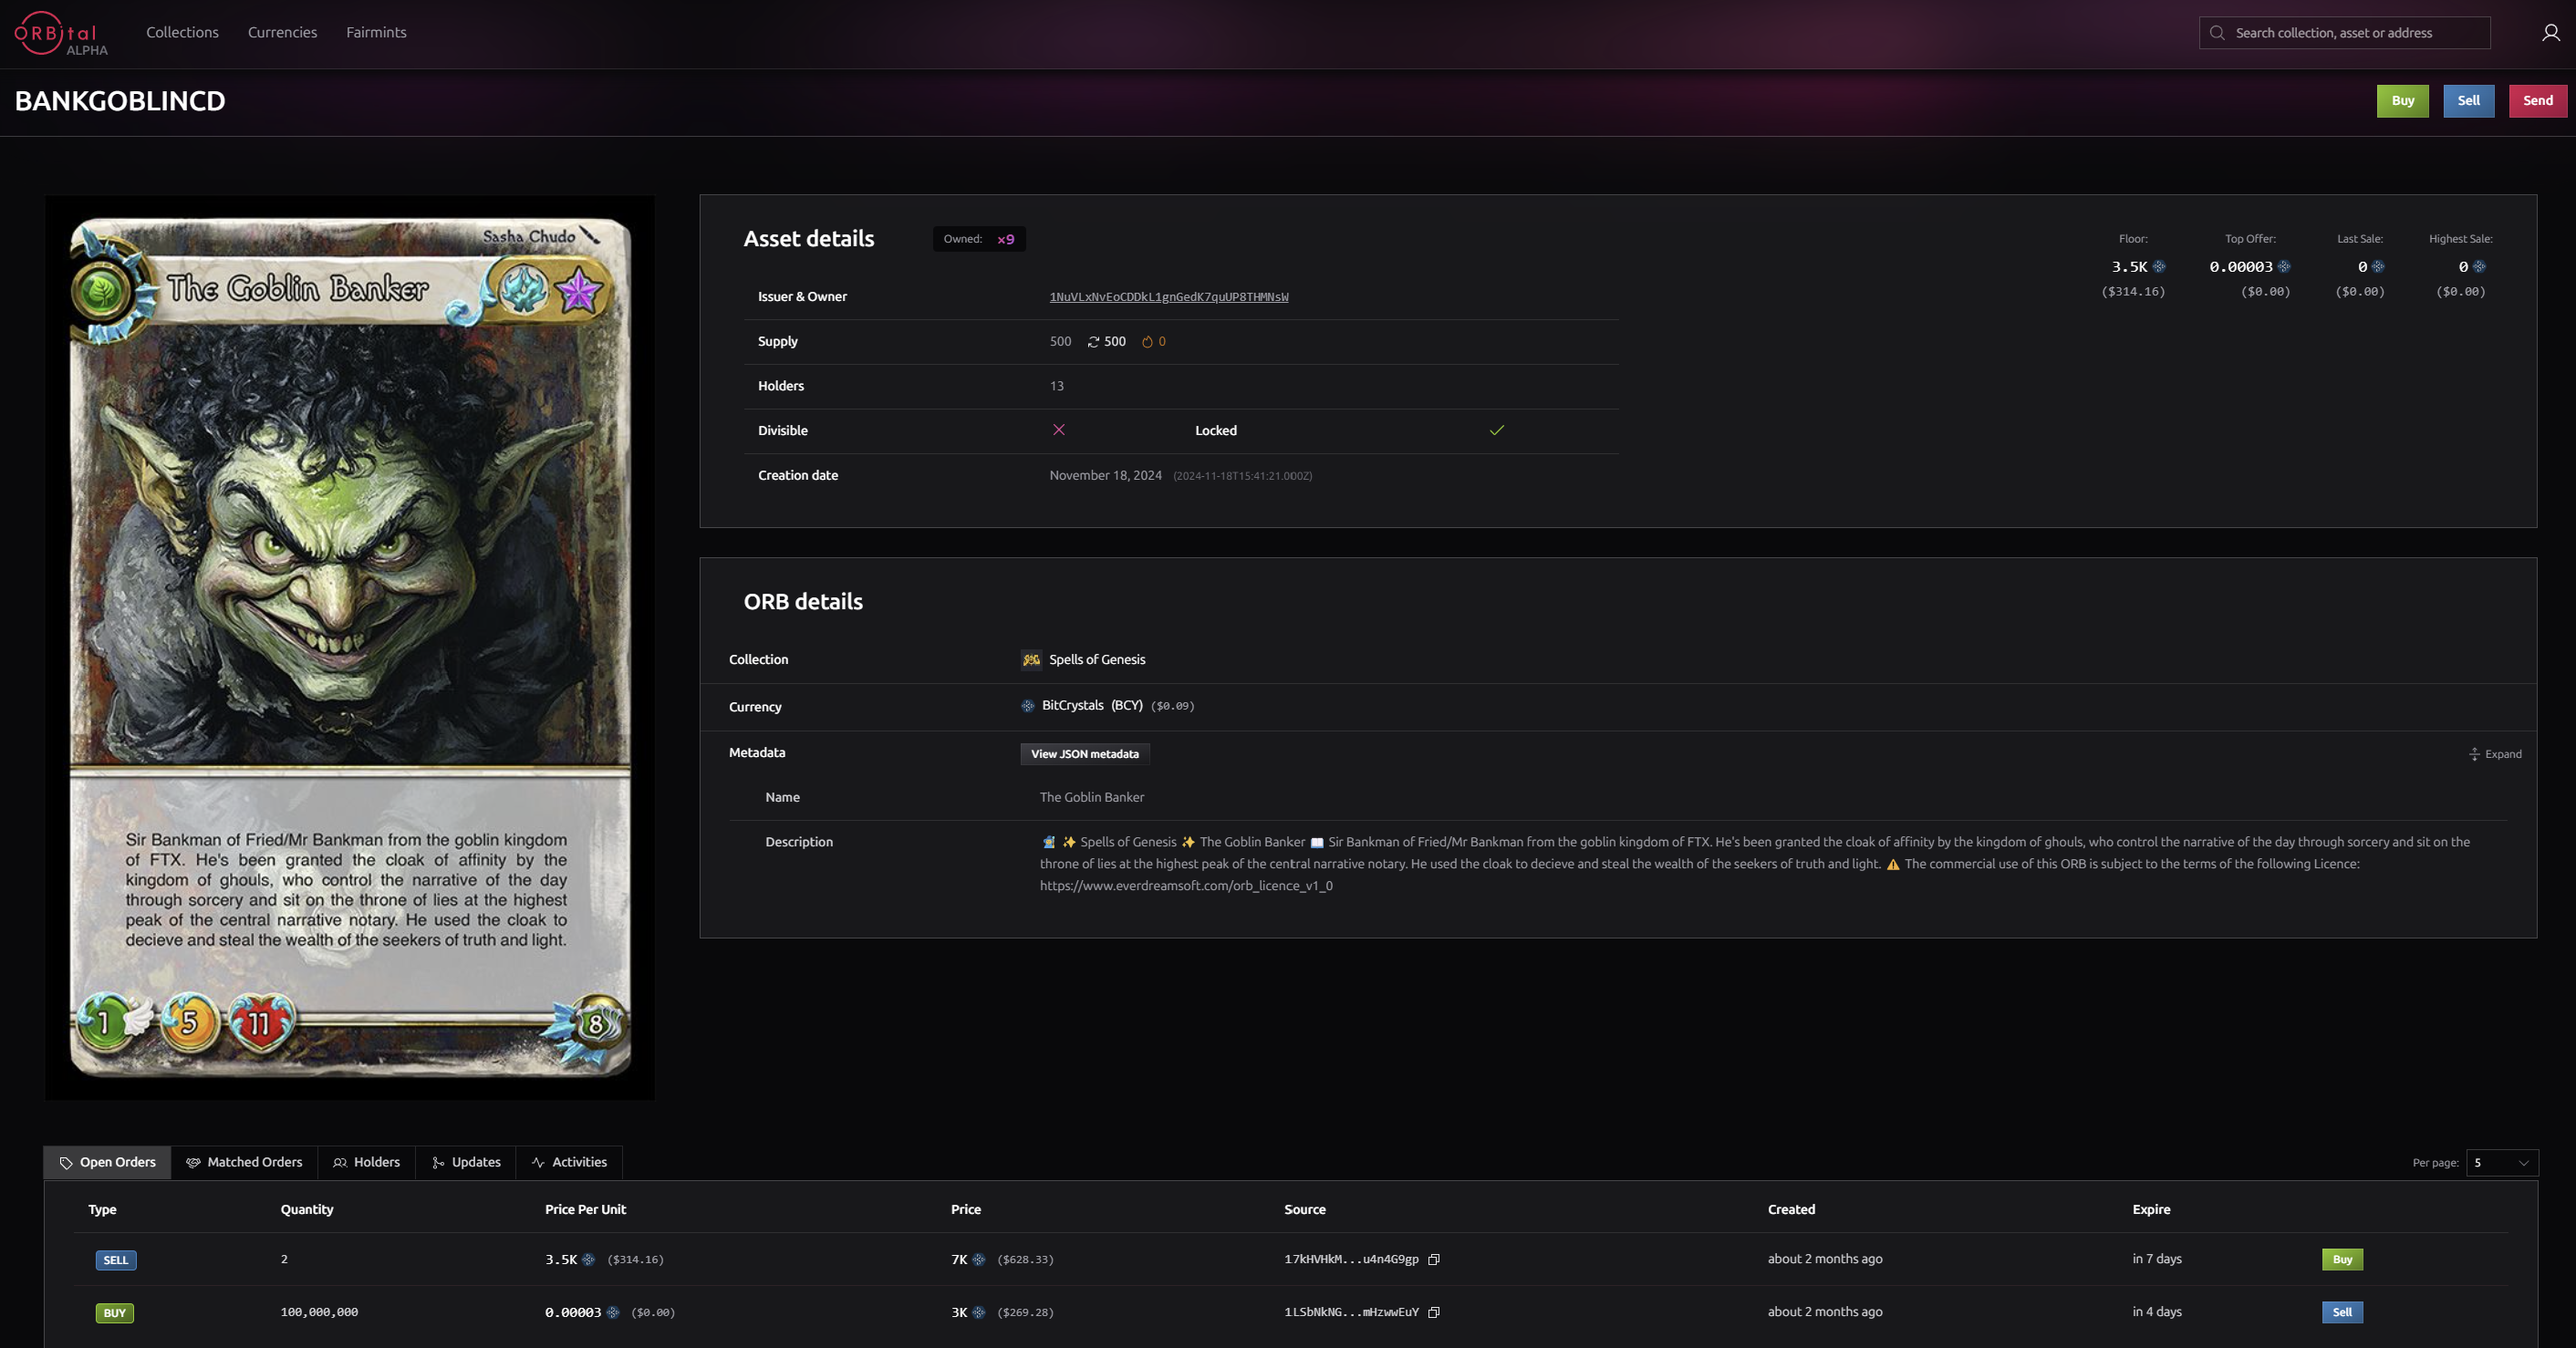The image size is (2576, 1348).
Task: Click the BUY type badge
Action: (x=115, y=1313)
